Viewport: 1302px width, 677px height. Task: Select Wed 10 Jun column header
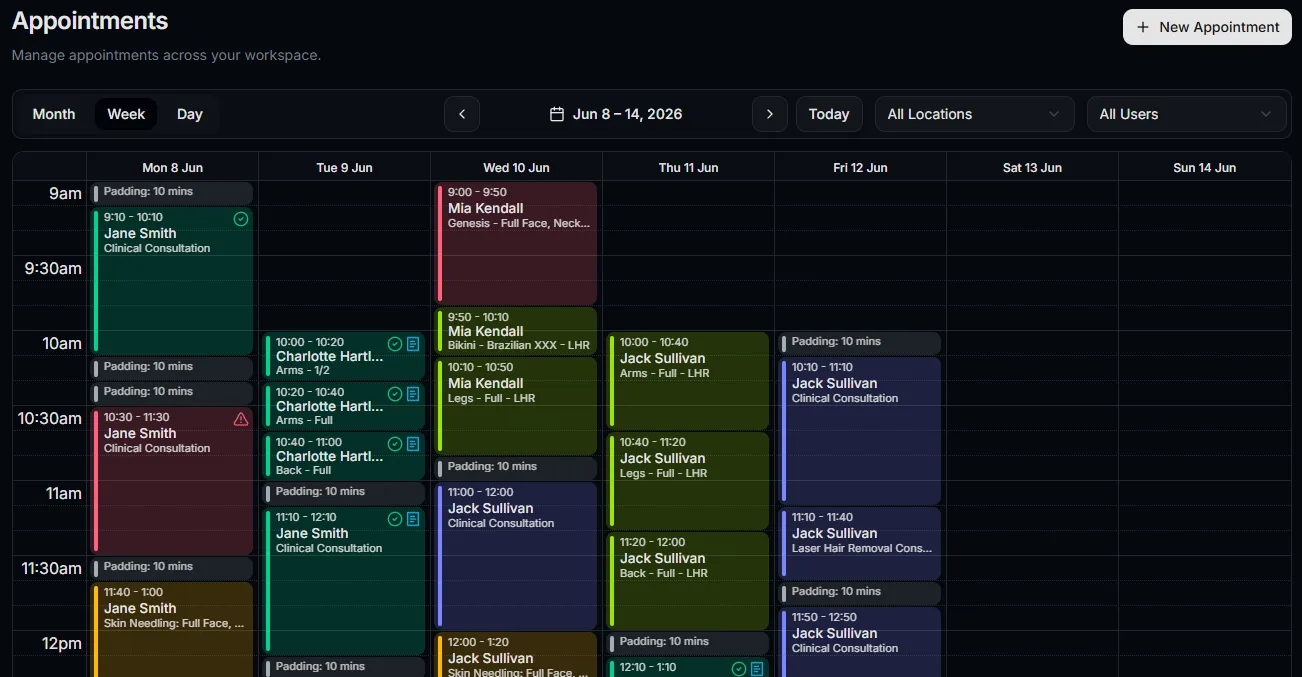(517, 168)
